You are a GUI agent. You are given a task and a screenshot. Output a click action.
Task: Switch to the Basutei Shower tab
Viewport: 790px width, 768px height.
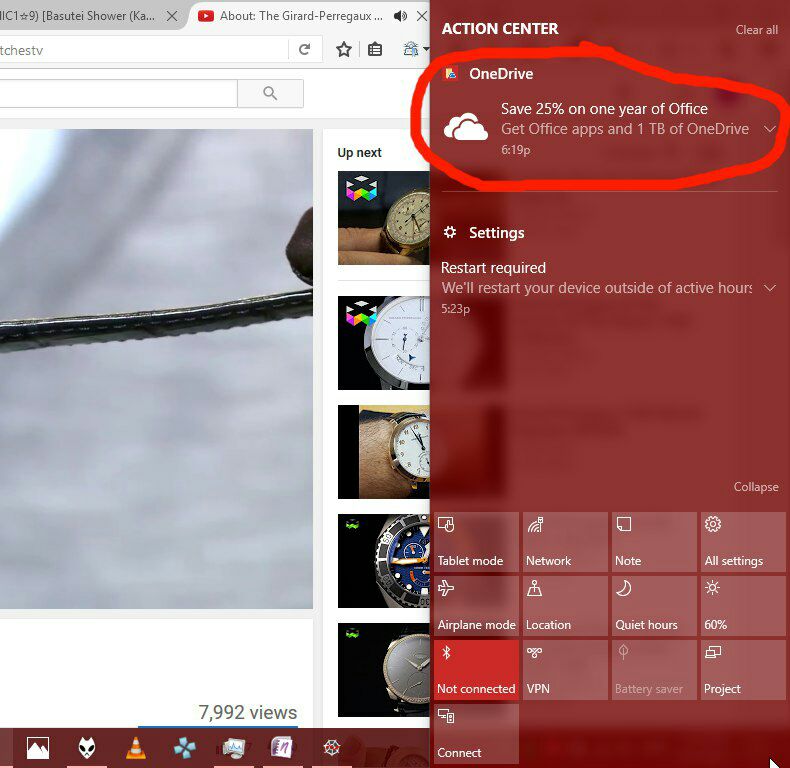78,16
